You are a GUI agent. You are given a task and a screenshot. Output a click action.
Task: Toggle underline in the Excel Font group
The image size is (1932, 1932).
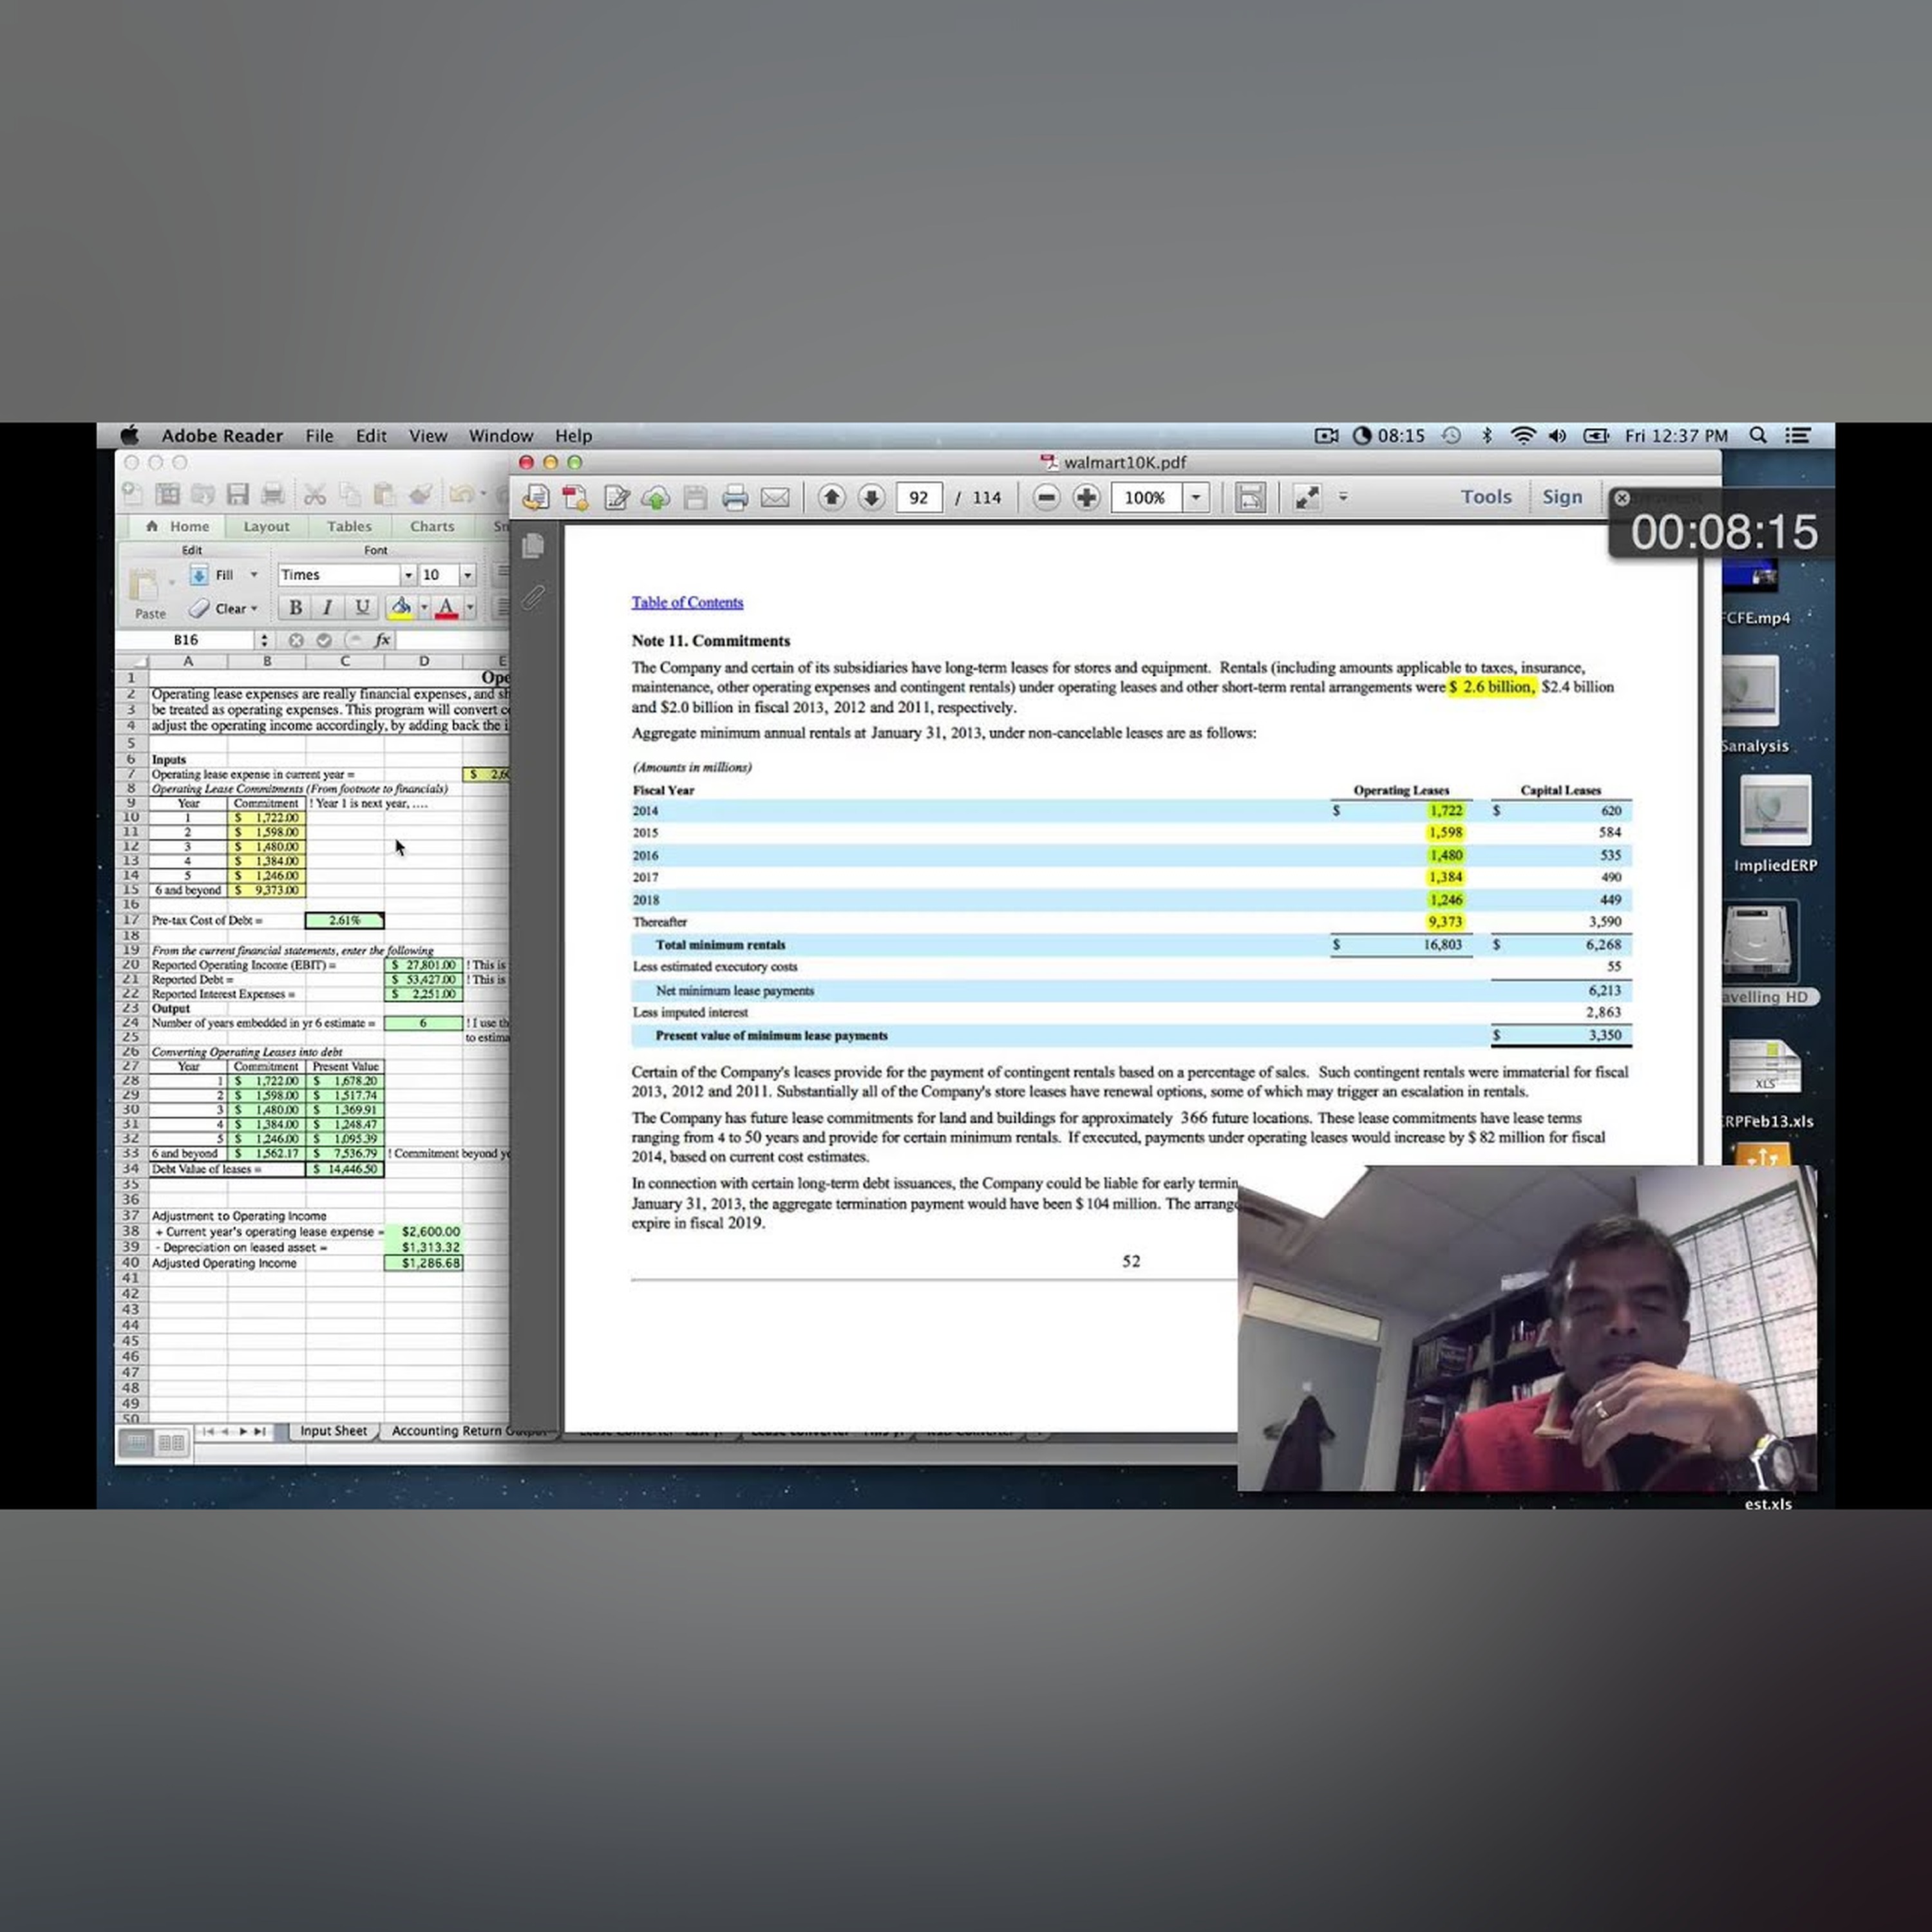coord(362,607)
